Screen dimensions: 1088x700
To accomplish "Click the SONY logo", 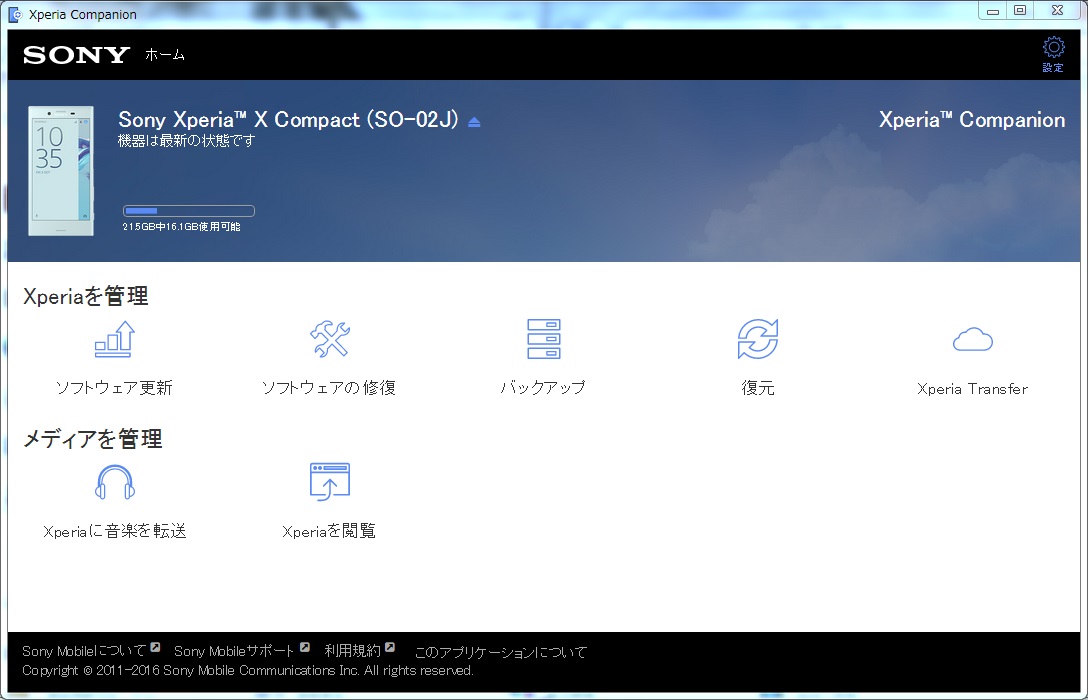I will click(76, 55).
